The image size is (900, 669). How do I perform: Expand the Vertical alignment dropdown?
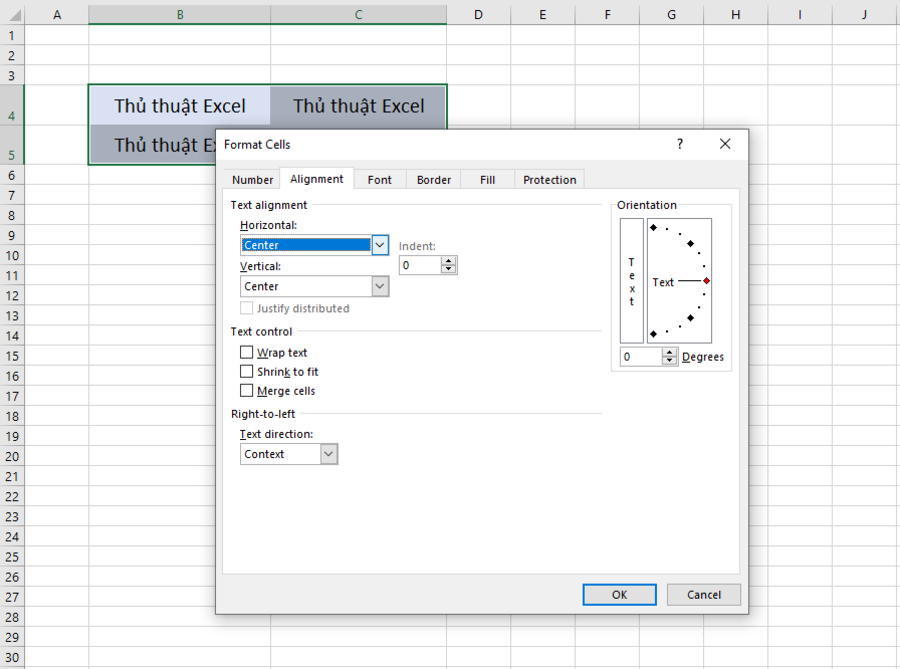click(380, 286)
